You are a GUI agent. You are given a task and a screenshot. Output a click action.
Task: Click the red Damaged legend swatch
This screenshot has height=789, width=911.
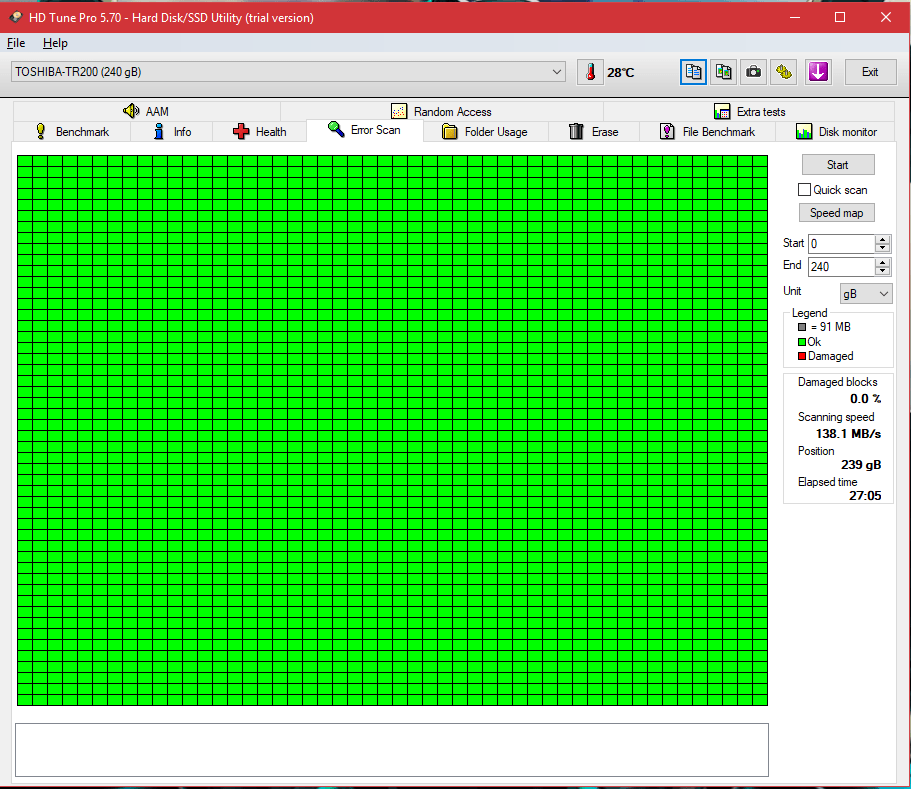(802, 356)
